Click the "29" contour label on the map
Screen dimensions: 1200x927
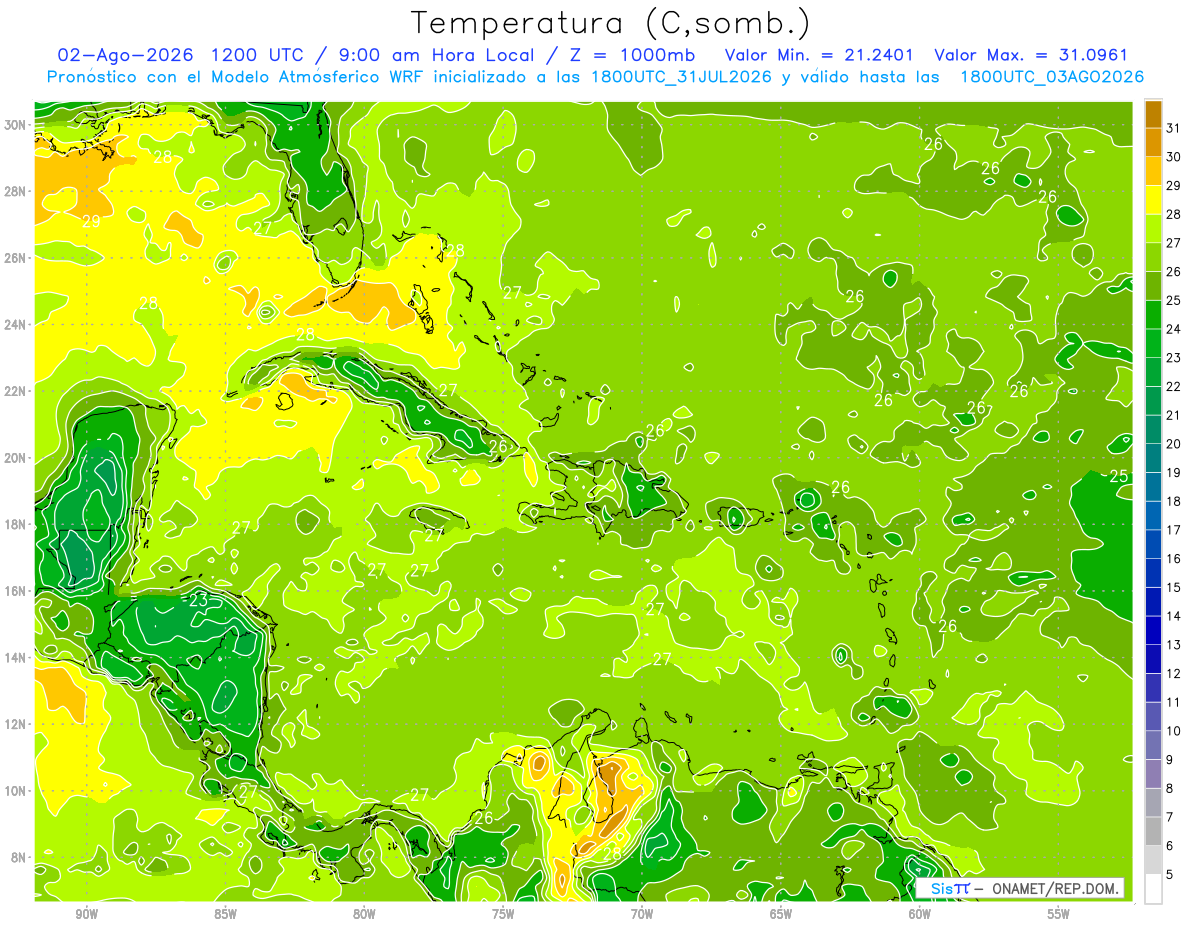(x=91, y=222)
